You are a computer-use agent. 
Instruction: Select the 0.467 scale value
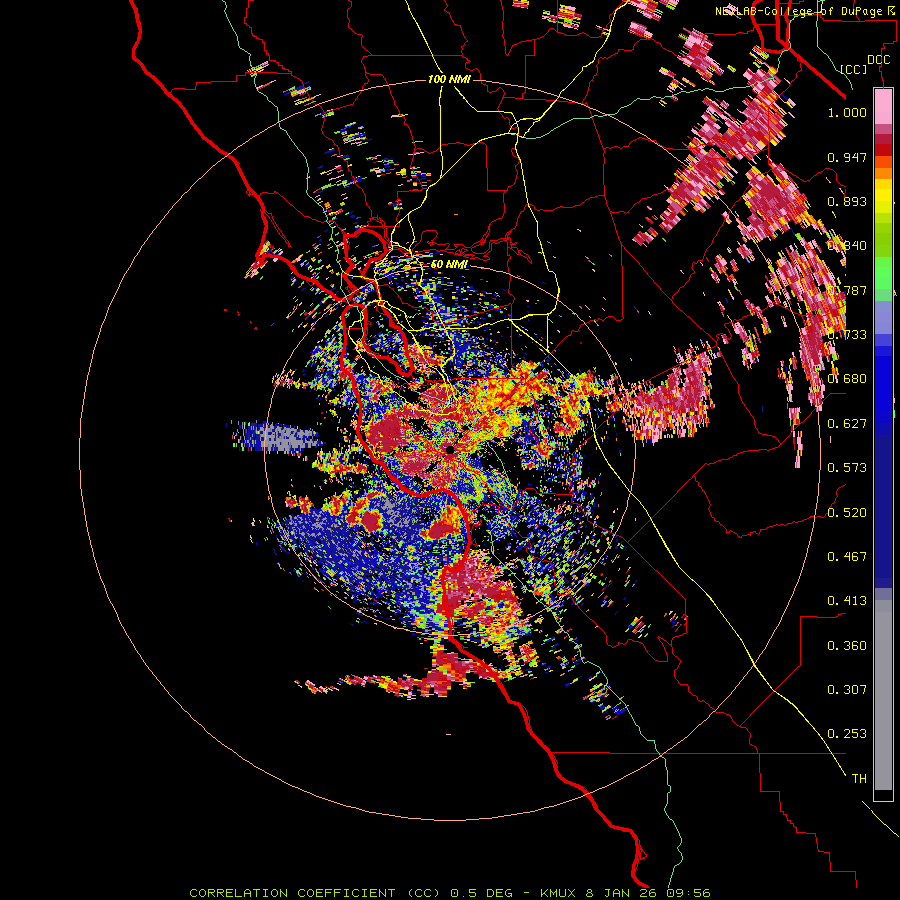click(x=847, y=556)
